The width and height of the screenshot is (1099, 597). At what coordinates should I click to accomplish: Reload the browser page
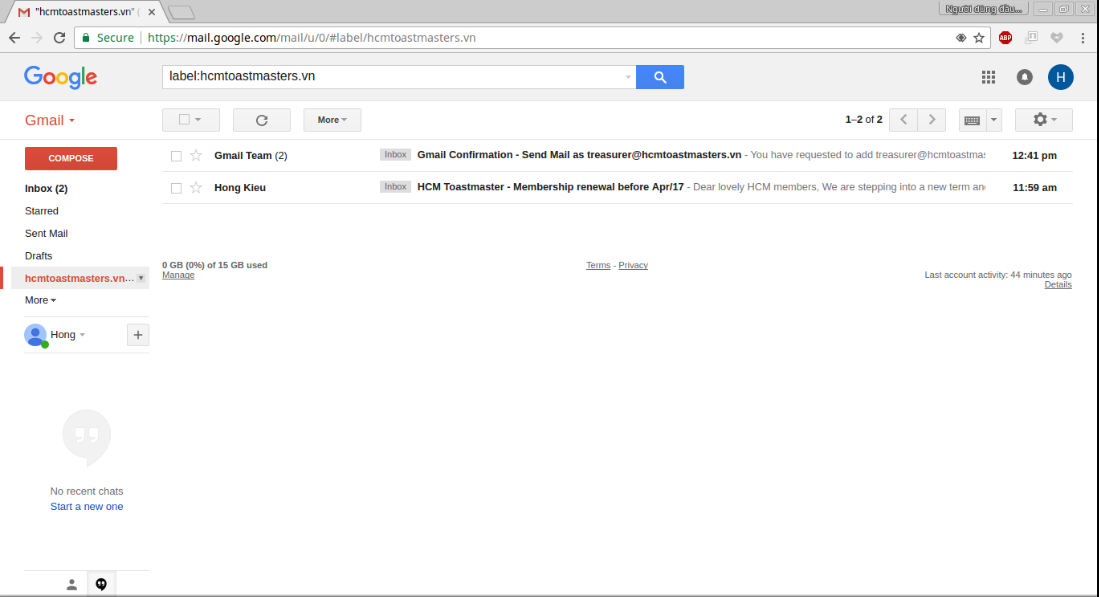tap(60, 38)
